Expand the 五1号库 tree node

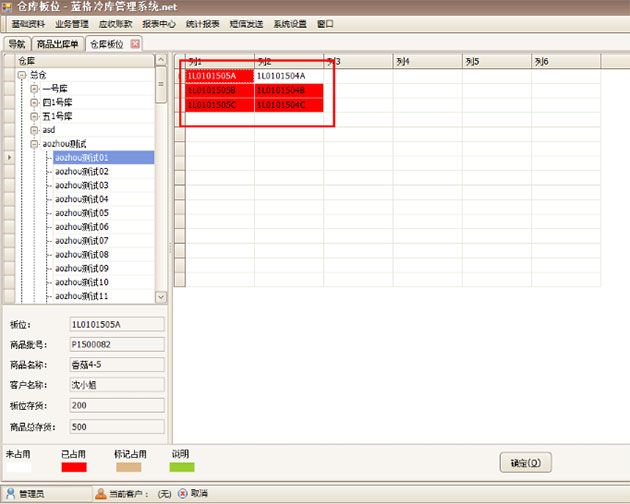pyautogui.click(x=34, y=116)
